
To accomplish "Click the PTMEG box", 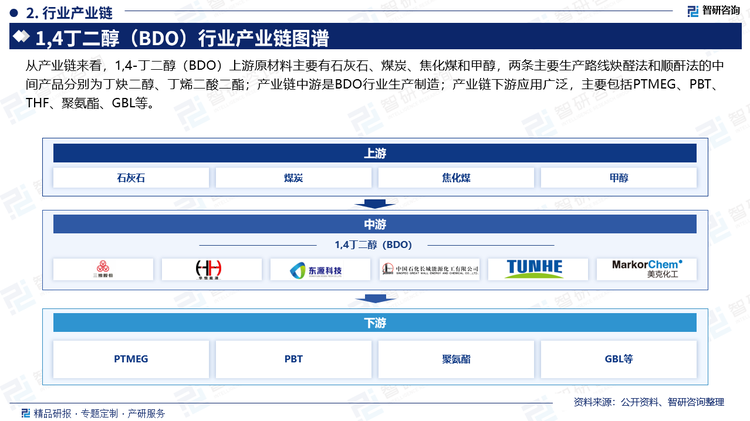I will pos(131,359).
